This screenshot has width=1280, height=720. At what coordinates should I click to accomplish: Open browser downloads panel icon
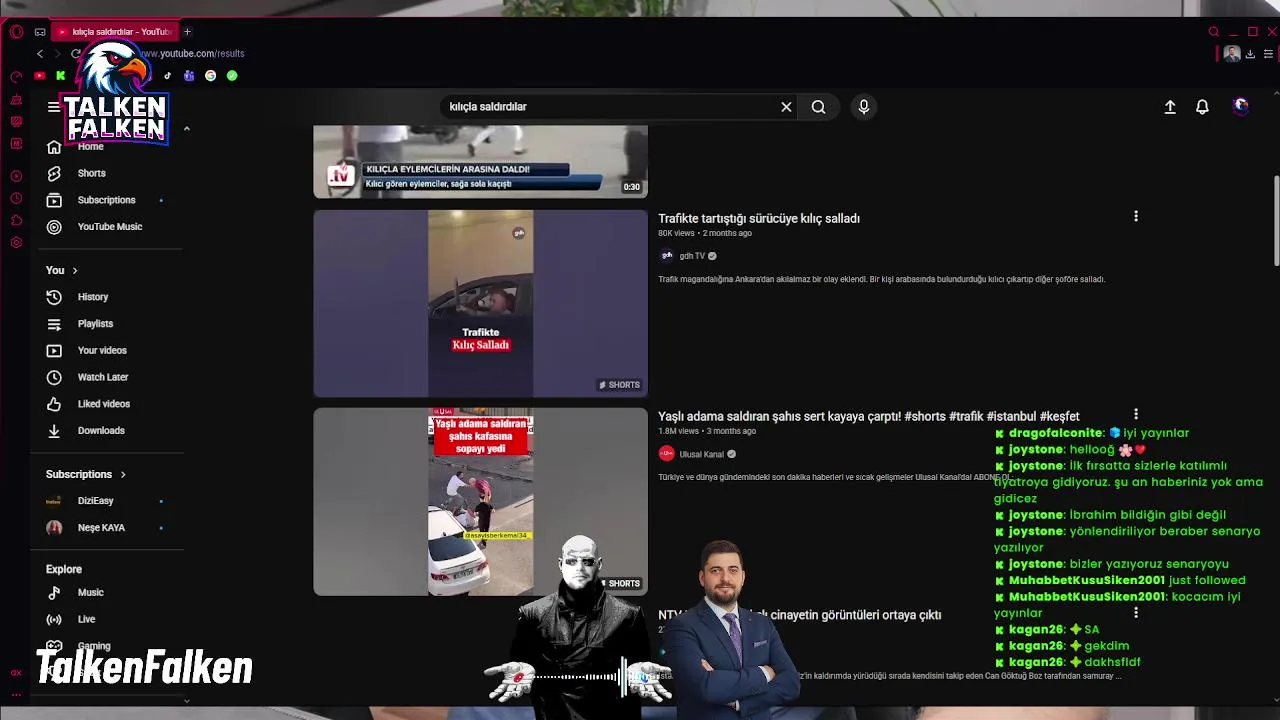coord(1250,54)
